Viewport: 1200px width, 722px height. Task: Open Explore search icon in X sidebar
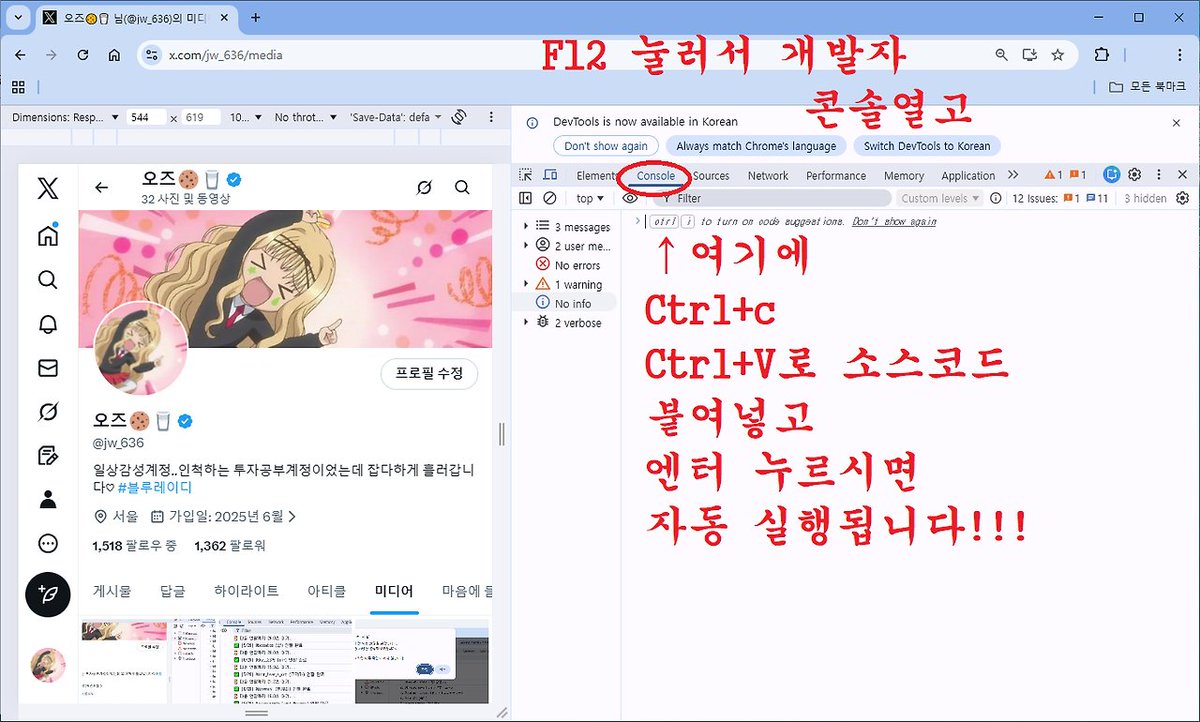pos(47,279)
